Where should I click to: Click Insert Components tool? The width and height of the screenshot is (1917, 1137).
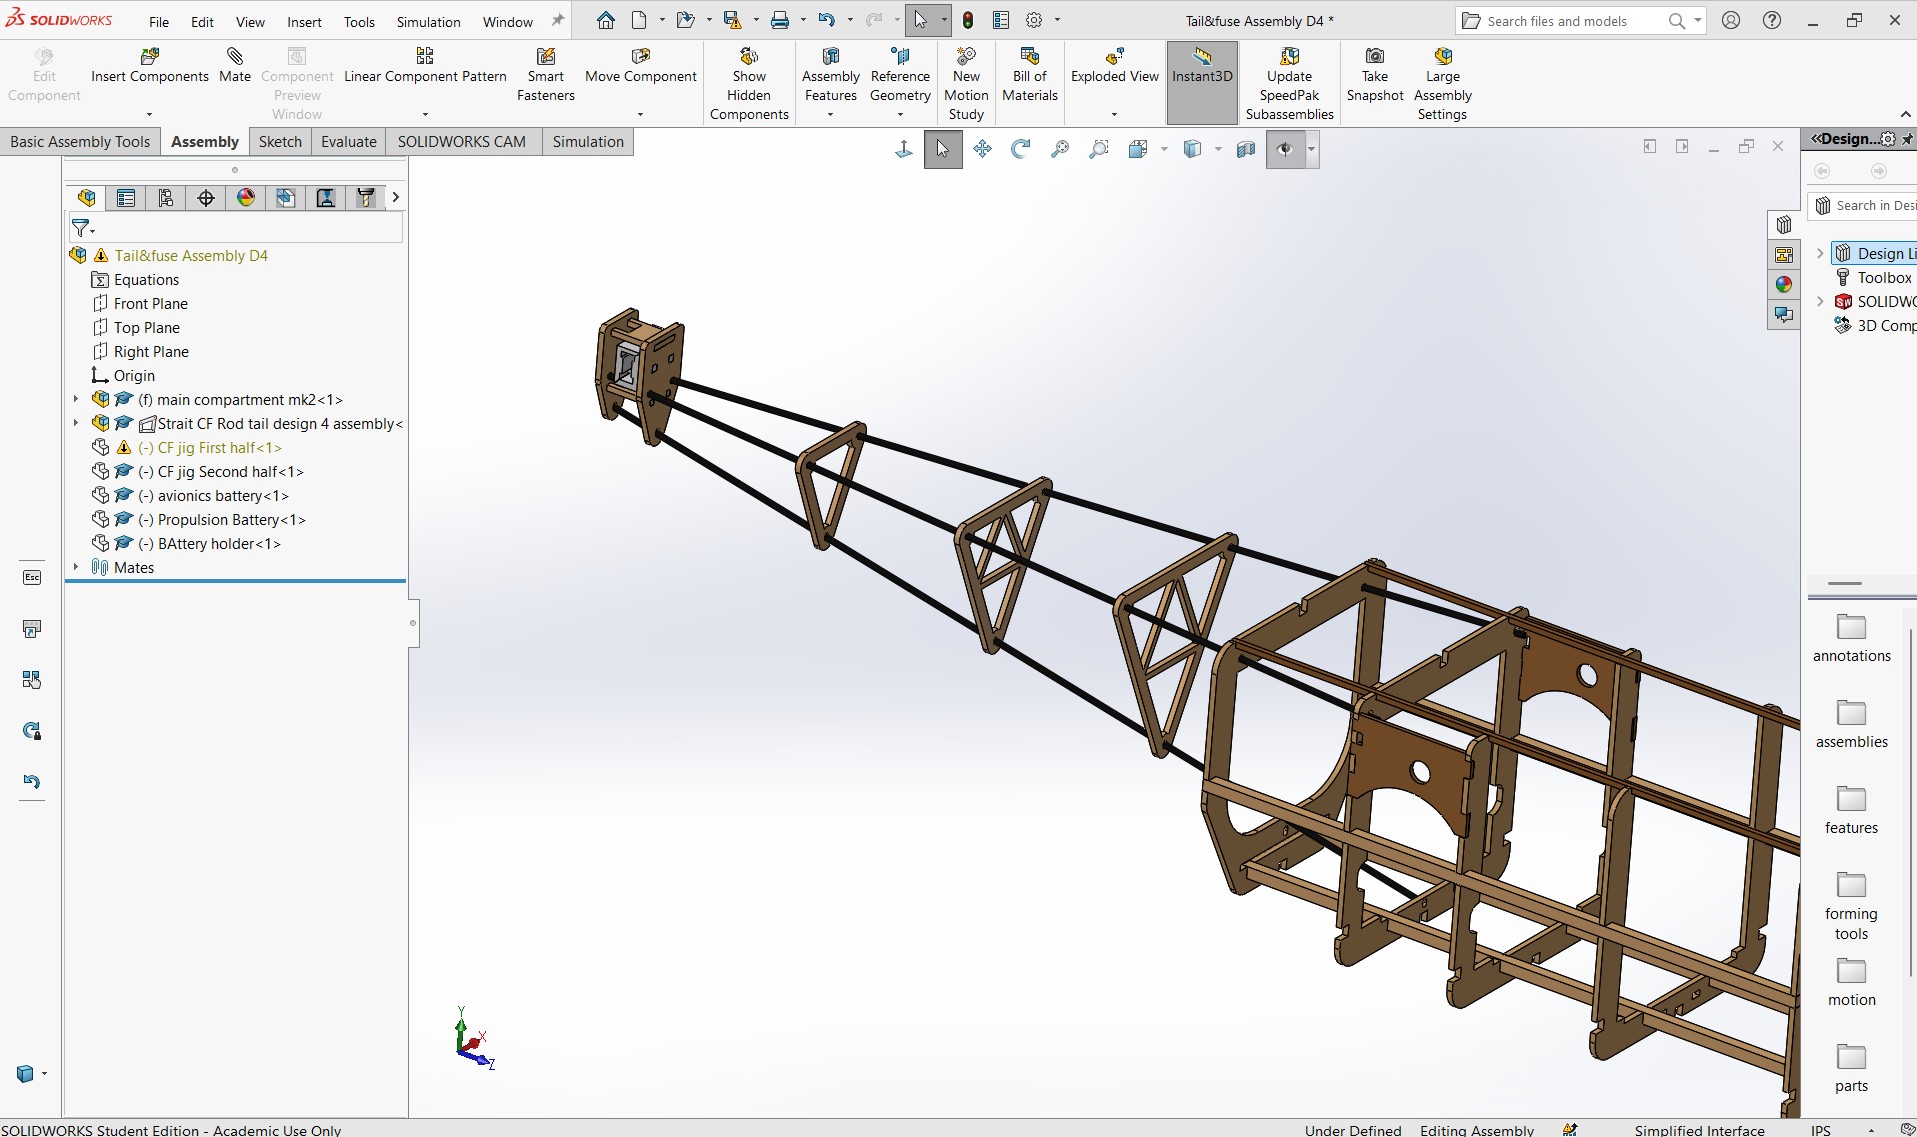[150, 66]
